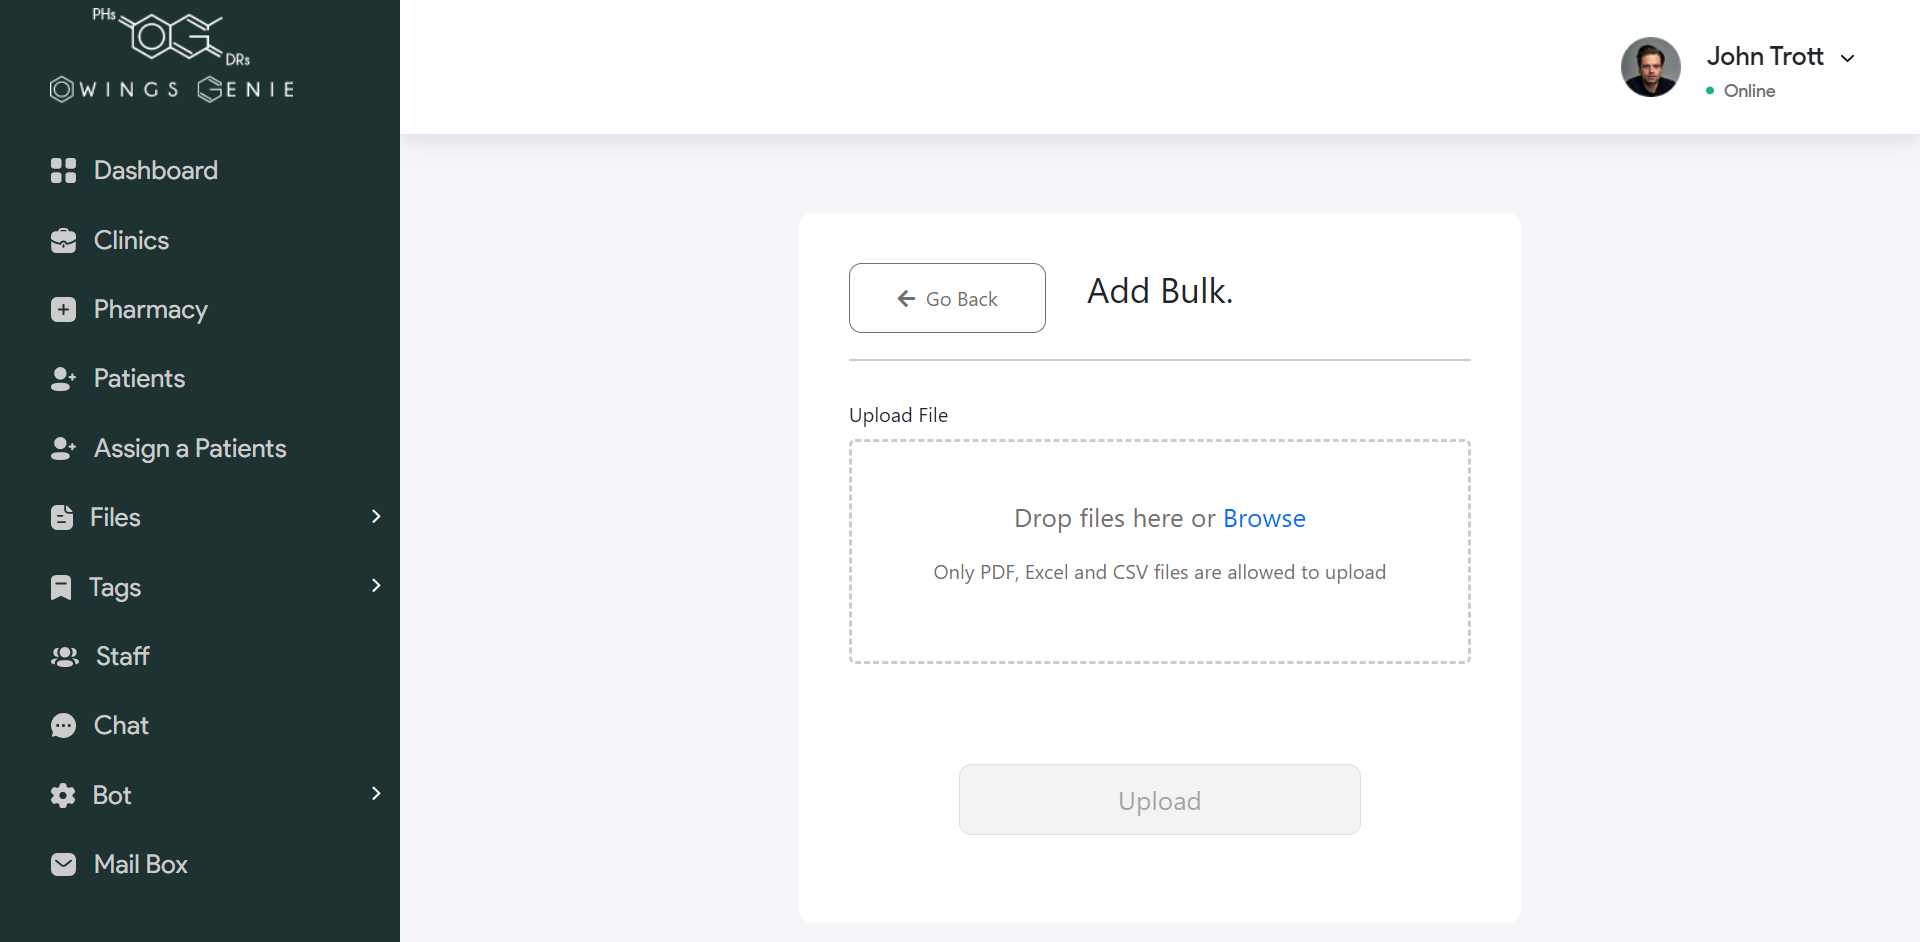Click the Chat bubble icon
The width and height of the screenshot is (1920, 942).
point(63,726)
